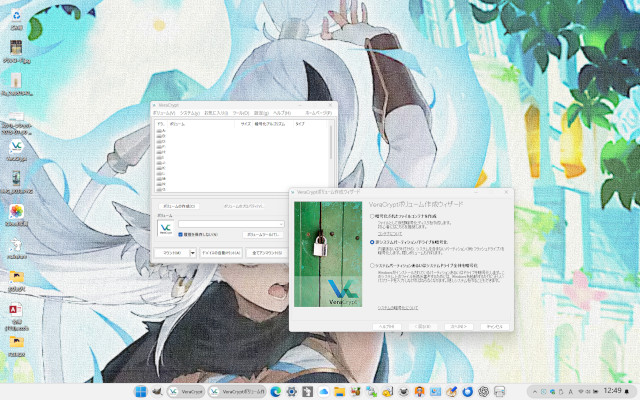Click the wizard 次へ button
Screen dimensions: 640x400
point(459,327)
